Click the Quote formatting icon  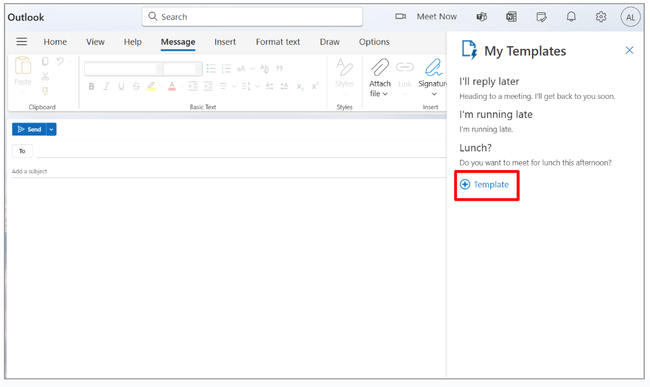click(x=279, y=68)
